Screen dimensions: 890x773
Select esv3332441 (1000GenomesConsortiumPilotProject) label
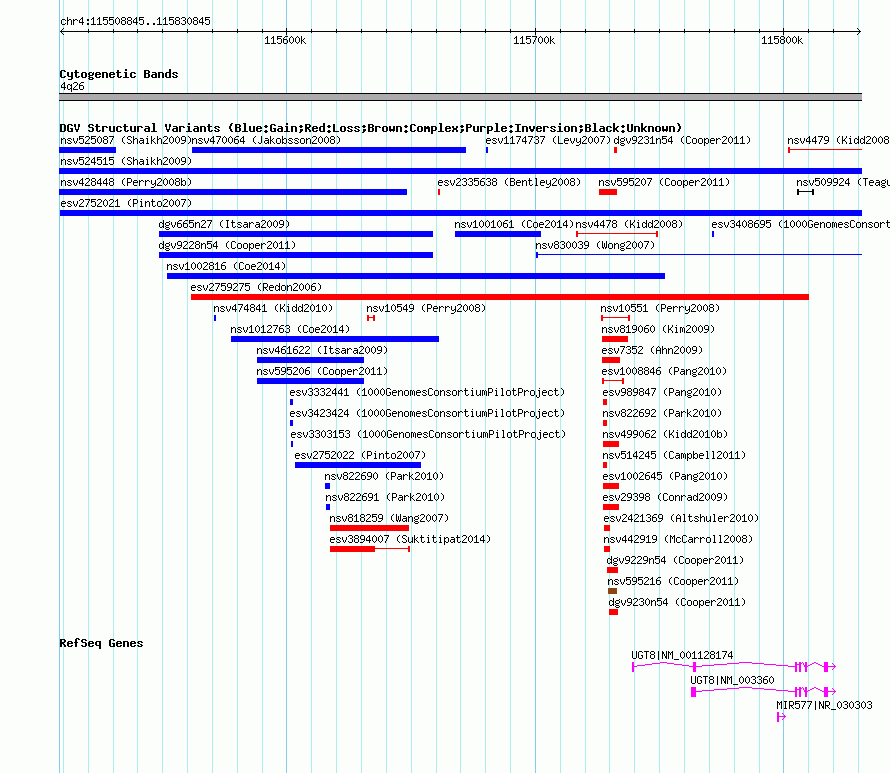pyautogui.click(x=427, y=392)
